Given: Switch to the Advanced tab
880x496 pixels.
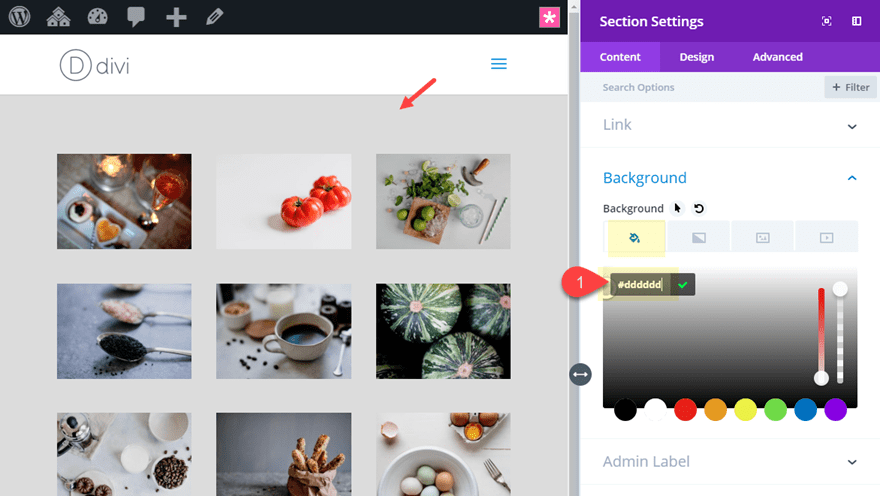Looking at the screenshot, I should click(777, 57).
